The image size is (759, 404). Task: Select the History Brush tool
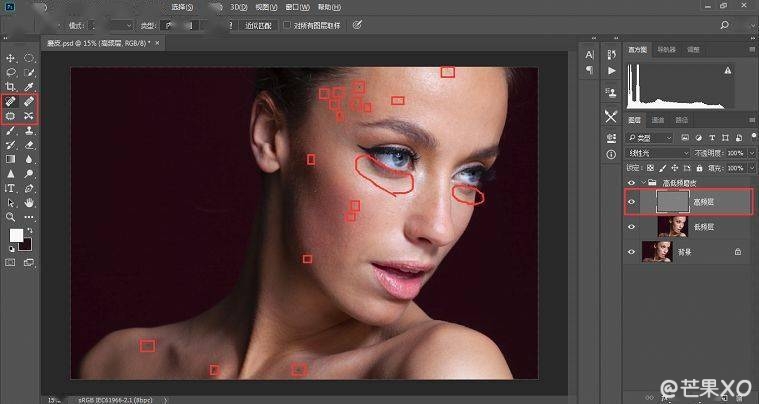pyautogui.click(x=10, y=145)
